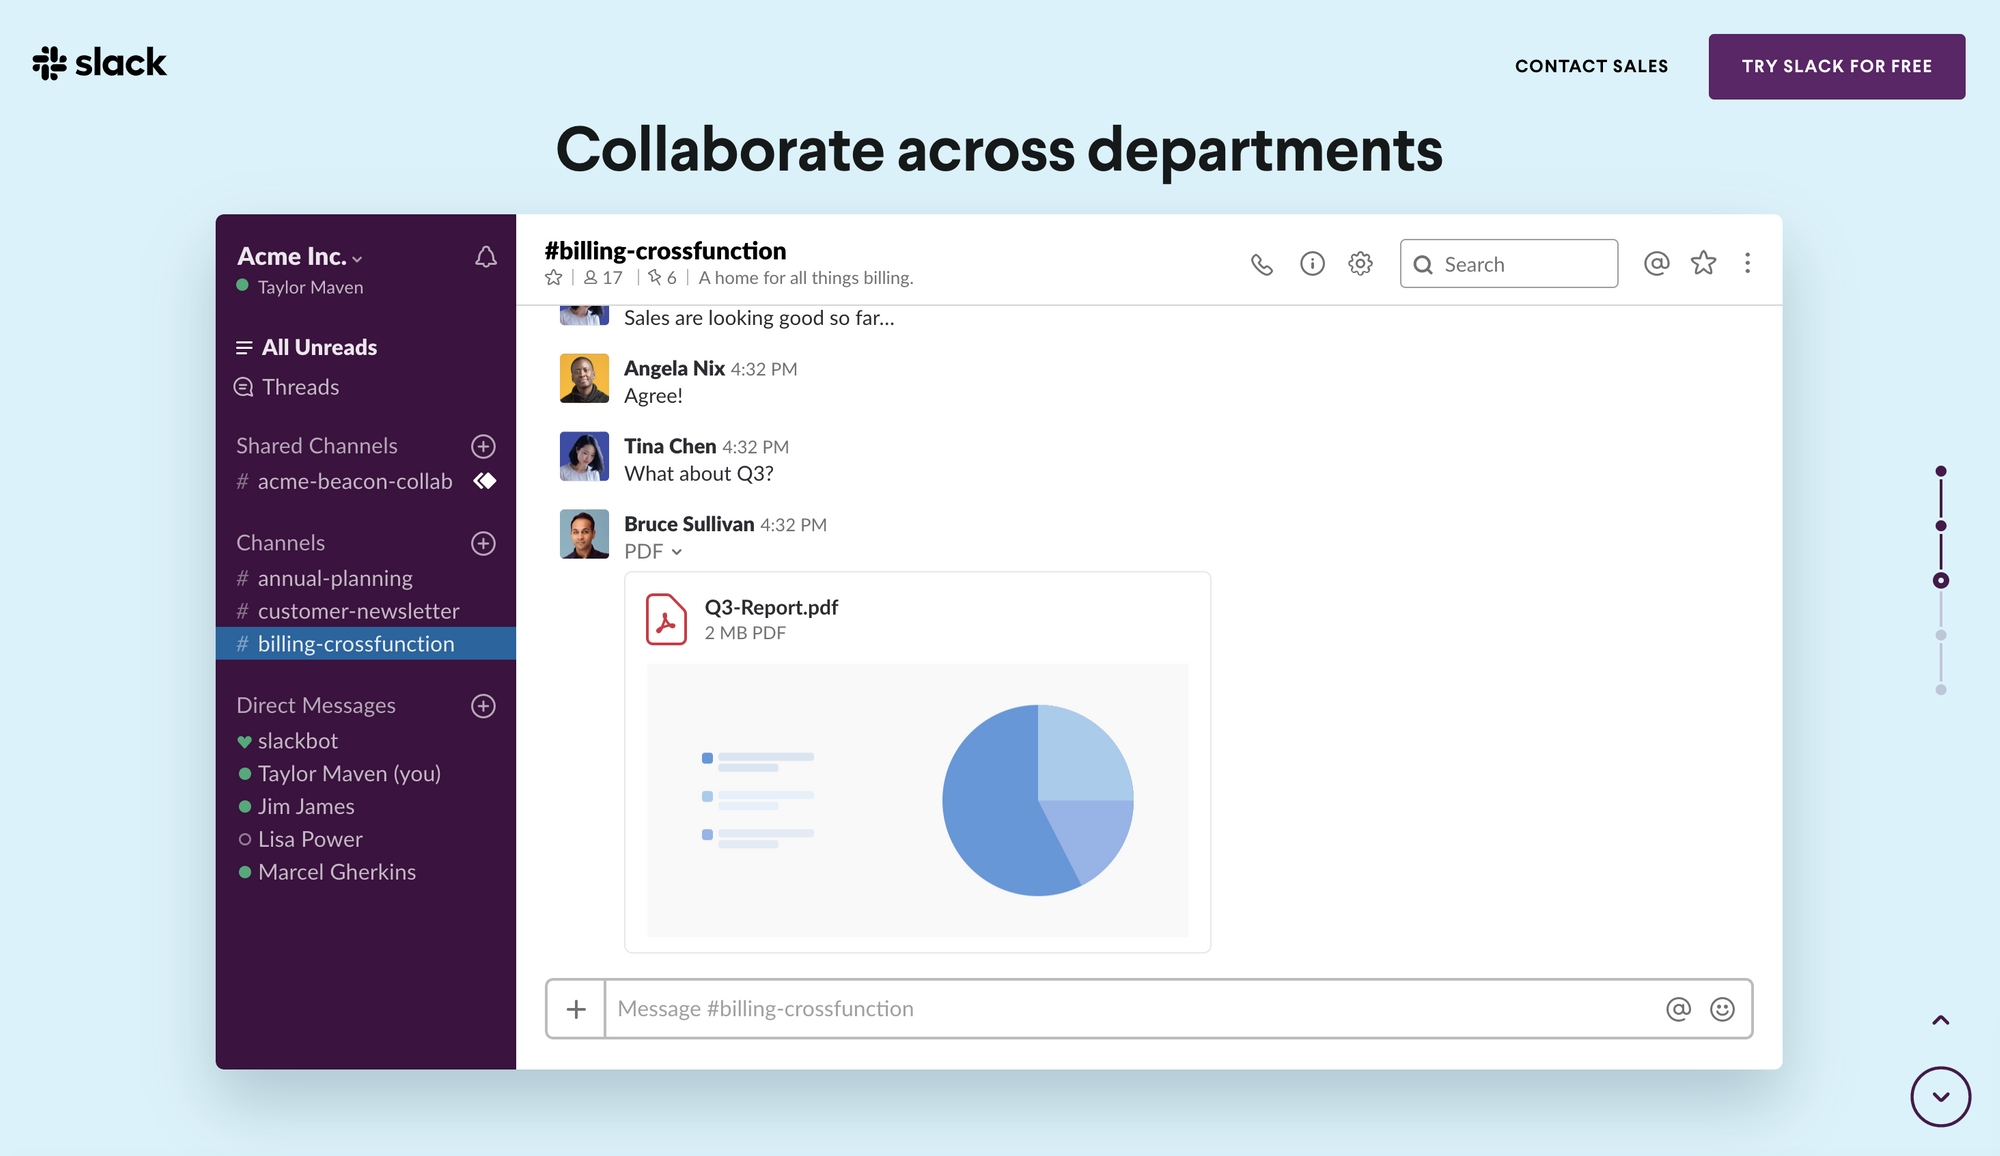Image resolution: width=2000 pixels, height=1156 pixels.
Task: Click Try Slack For Free button
Action: pyautogui.click(x=1836, y=66)
